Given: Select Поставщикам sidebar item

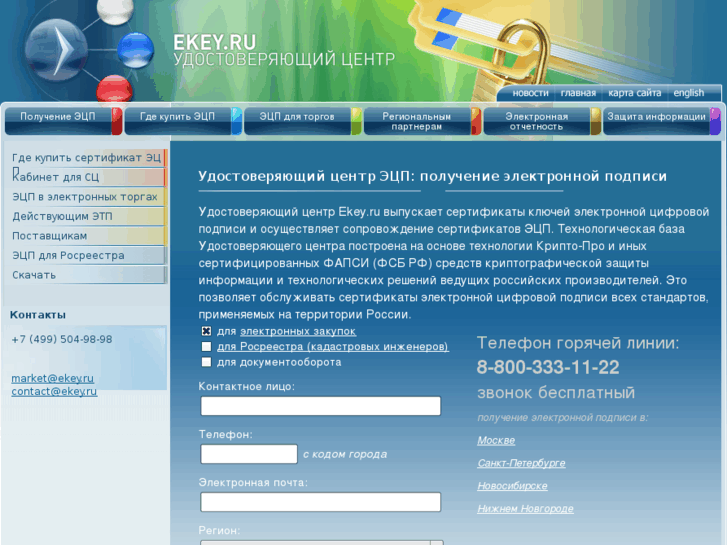Looking at the screenshot, I should tap(86, 236).
